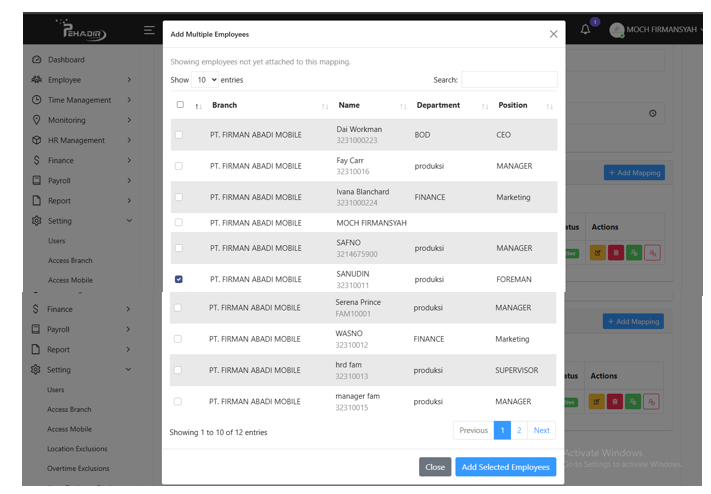This screenshot has width=711, height=494.
Task: Expand the Employee menu chevron in sidebar
Action: (129, 80)
